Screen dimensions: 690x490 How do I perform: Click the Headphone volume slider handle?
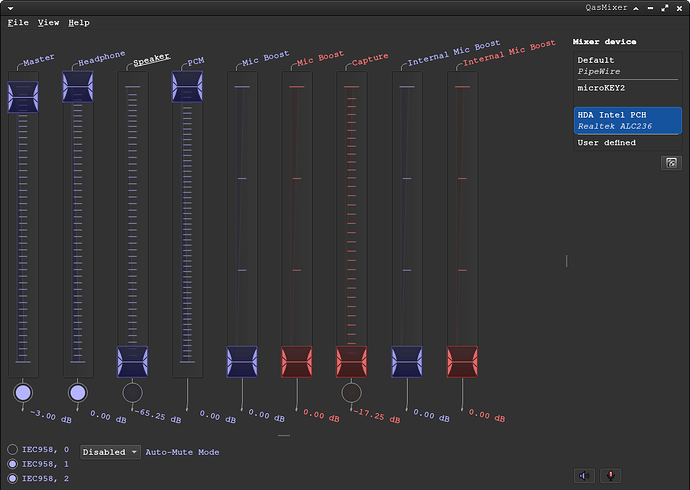tap(78, 87)
